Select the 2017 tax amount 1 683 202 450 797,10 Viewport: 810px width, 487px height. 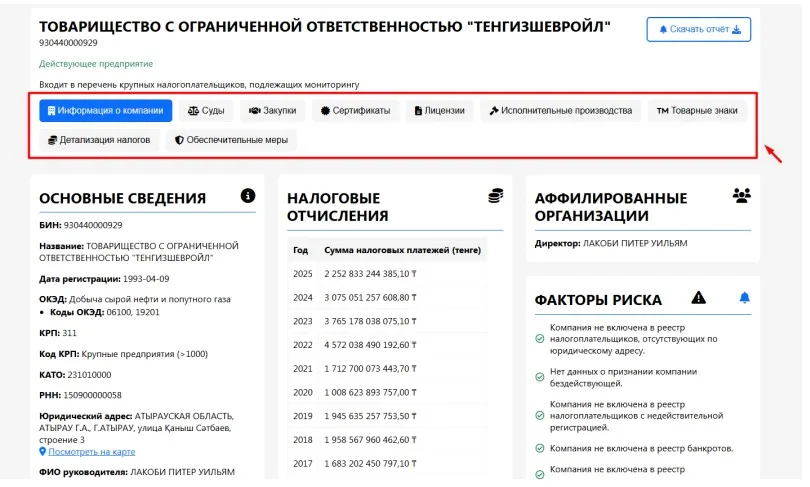pos(370,464)
